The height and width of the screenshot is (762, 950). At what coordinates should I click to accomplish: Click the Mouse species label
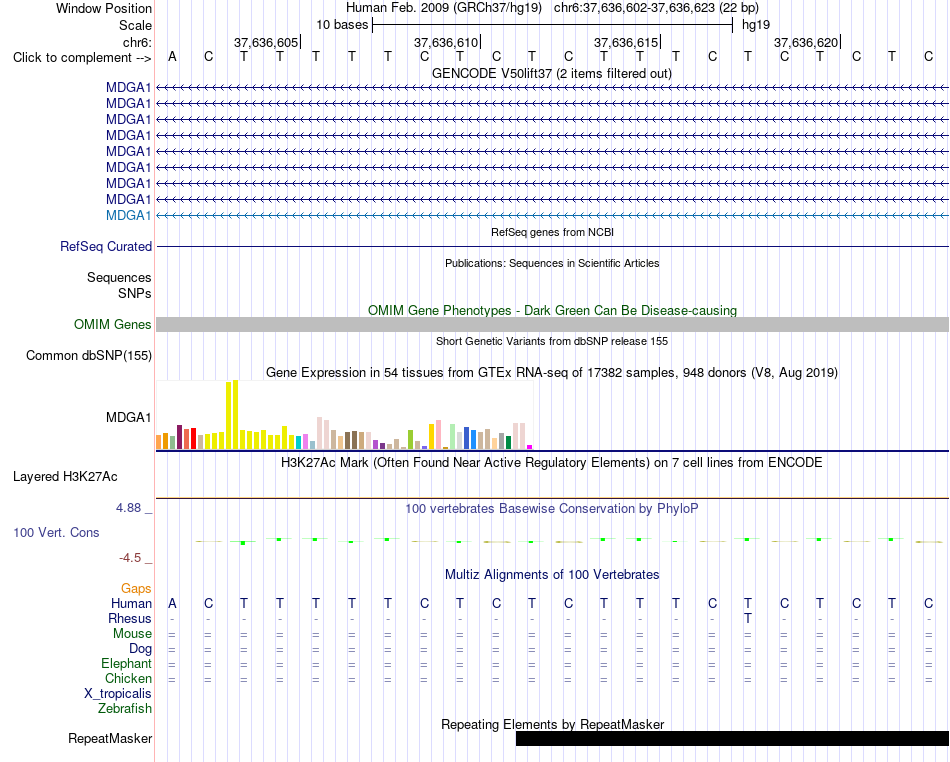pyautogui.click(x=132, y=634)
